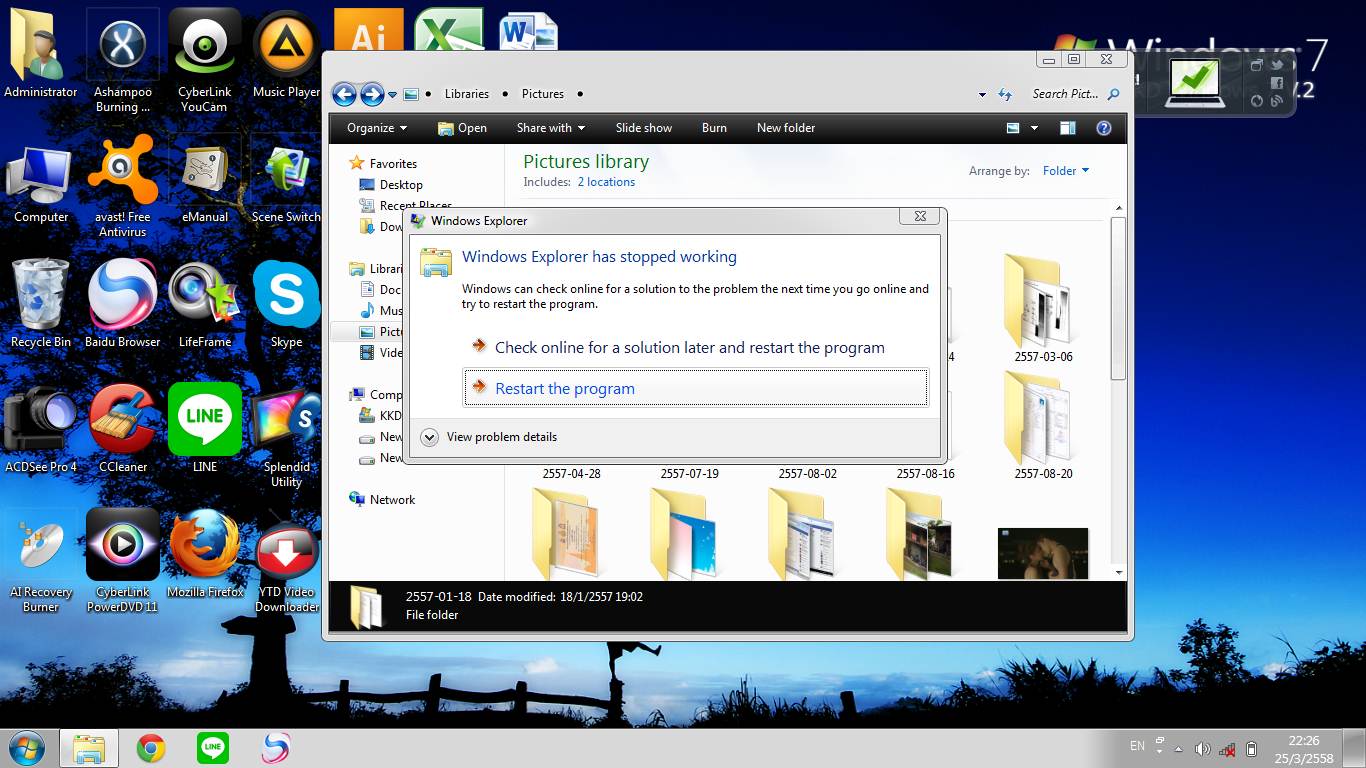The width and height of the screenshot is (1366, 768).
Task: Open Adobe Illustrator icon behind Explorer window
Action: tap(368, 30)
